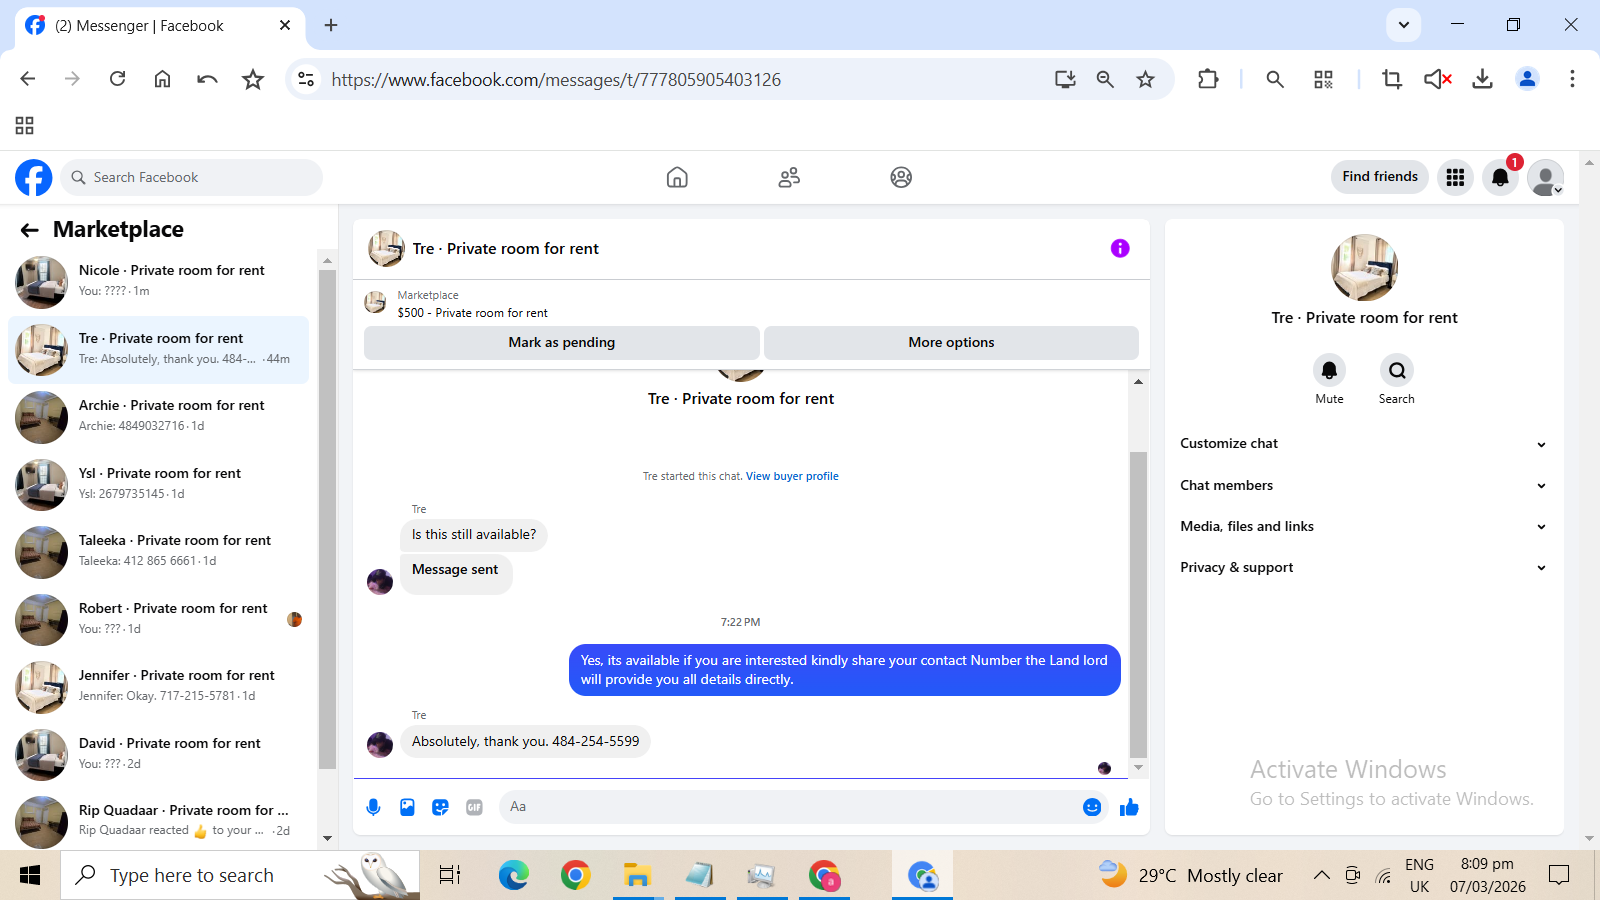Choose a GIF with the GIF icon
Viewport: 1600px width, 900px height.
pyautogui.click(x=474, y=807)
